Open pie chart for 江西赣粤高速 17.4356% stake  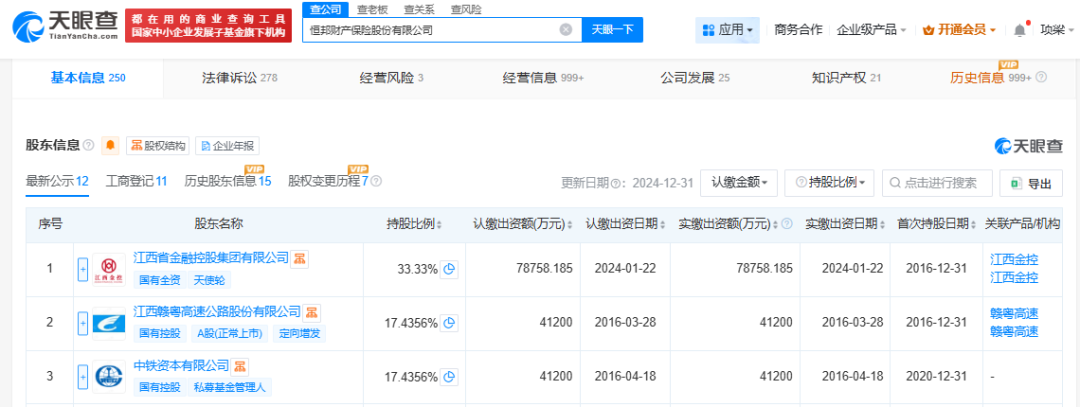[450, 323]
